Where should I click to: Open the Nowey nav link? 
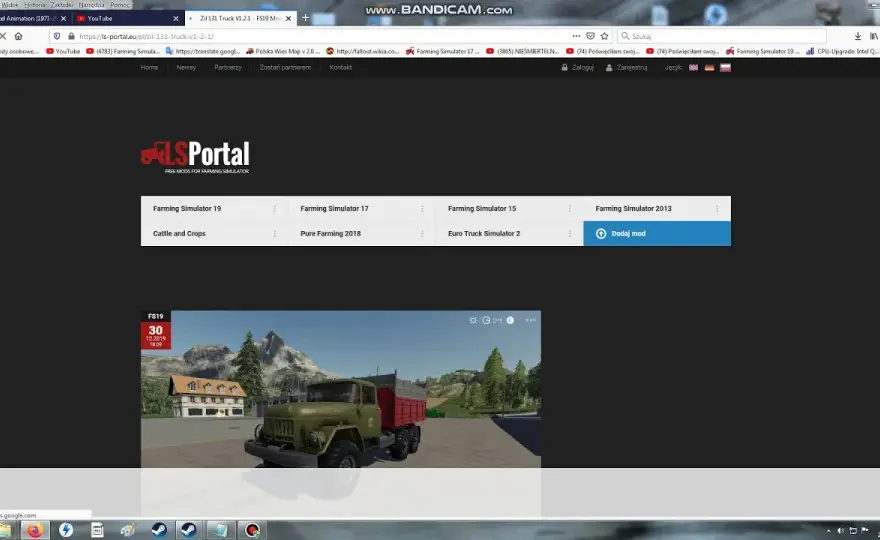pos(186,67)
